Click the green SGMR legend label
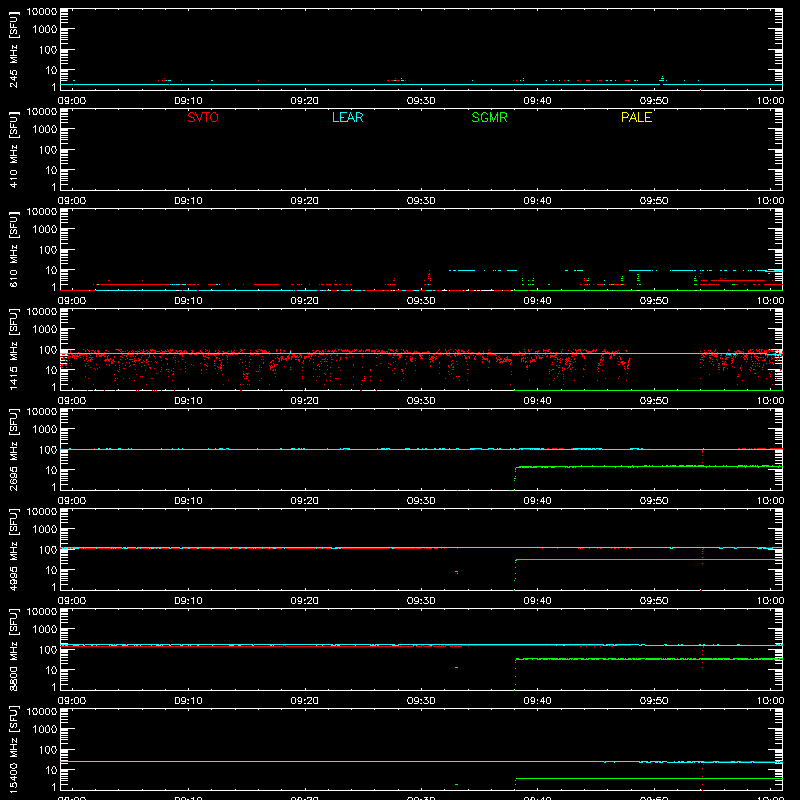Screen dimensions: 800x800 coord(489,117)
